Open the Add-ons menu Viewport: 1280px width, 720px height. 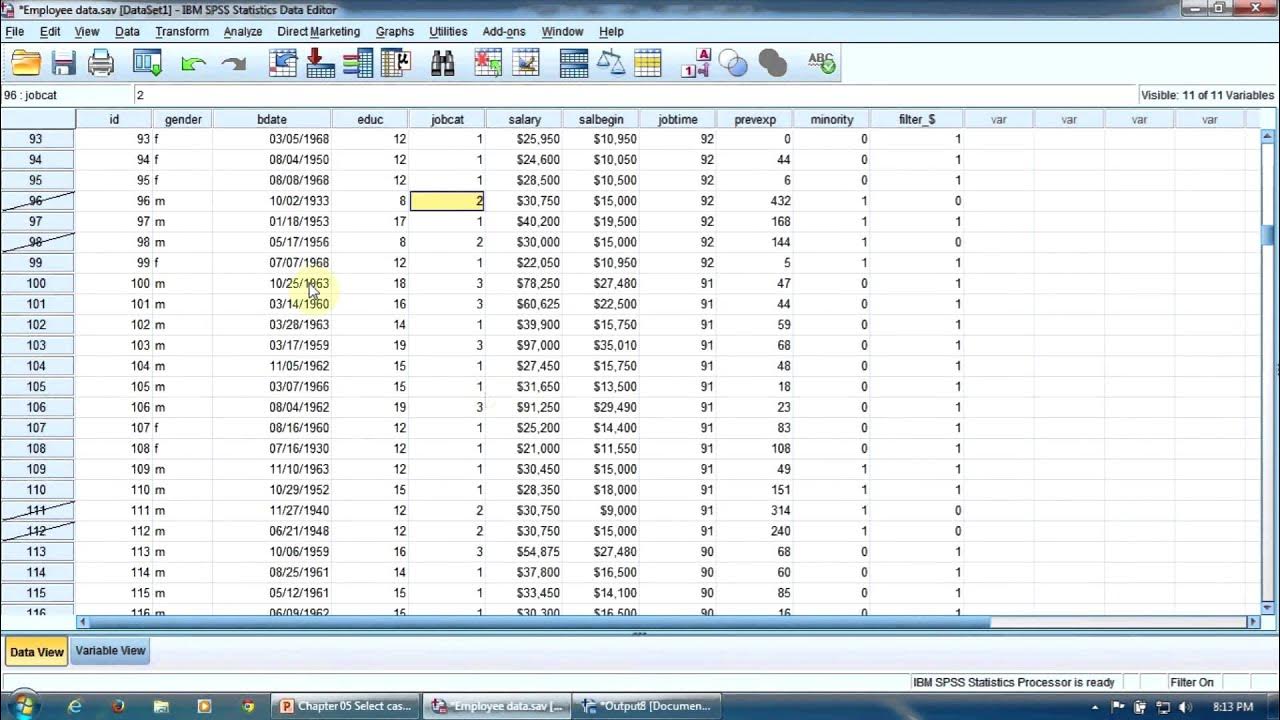click(x=504, y=32)
